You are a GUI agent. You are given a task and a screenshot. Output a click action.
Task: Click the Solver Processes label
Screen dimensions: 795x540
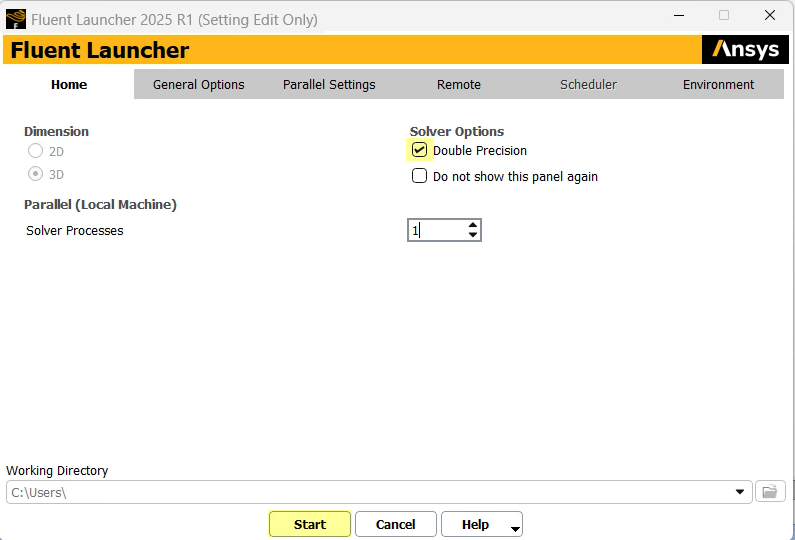coord(75,231)
